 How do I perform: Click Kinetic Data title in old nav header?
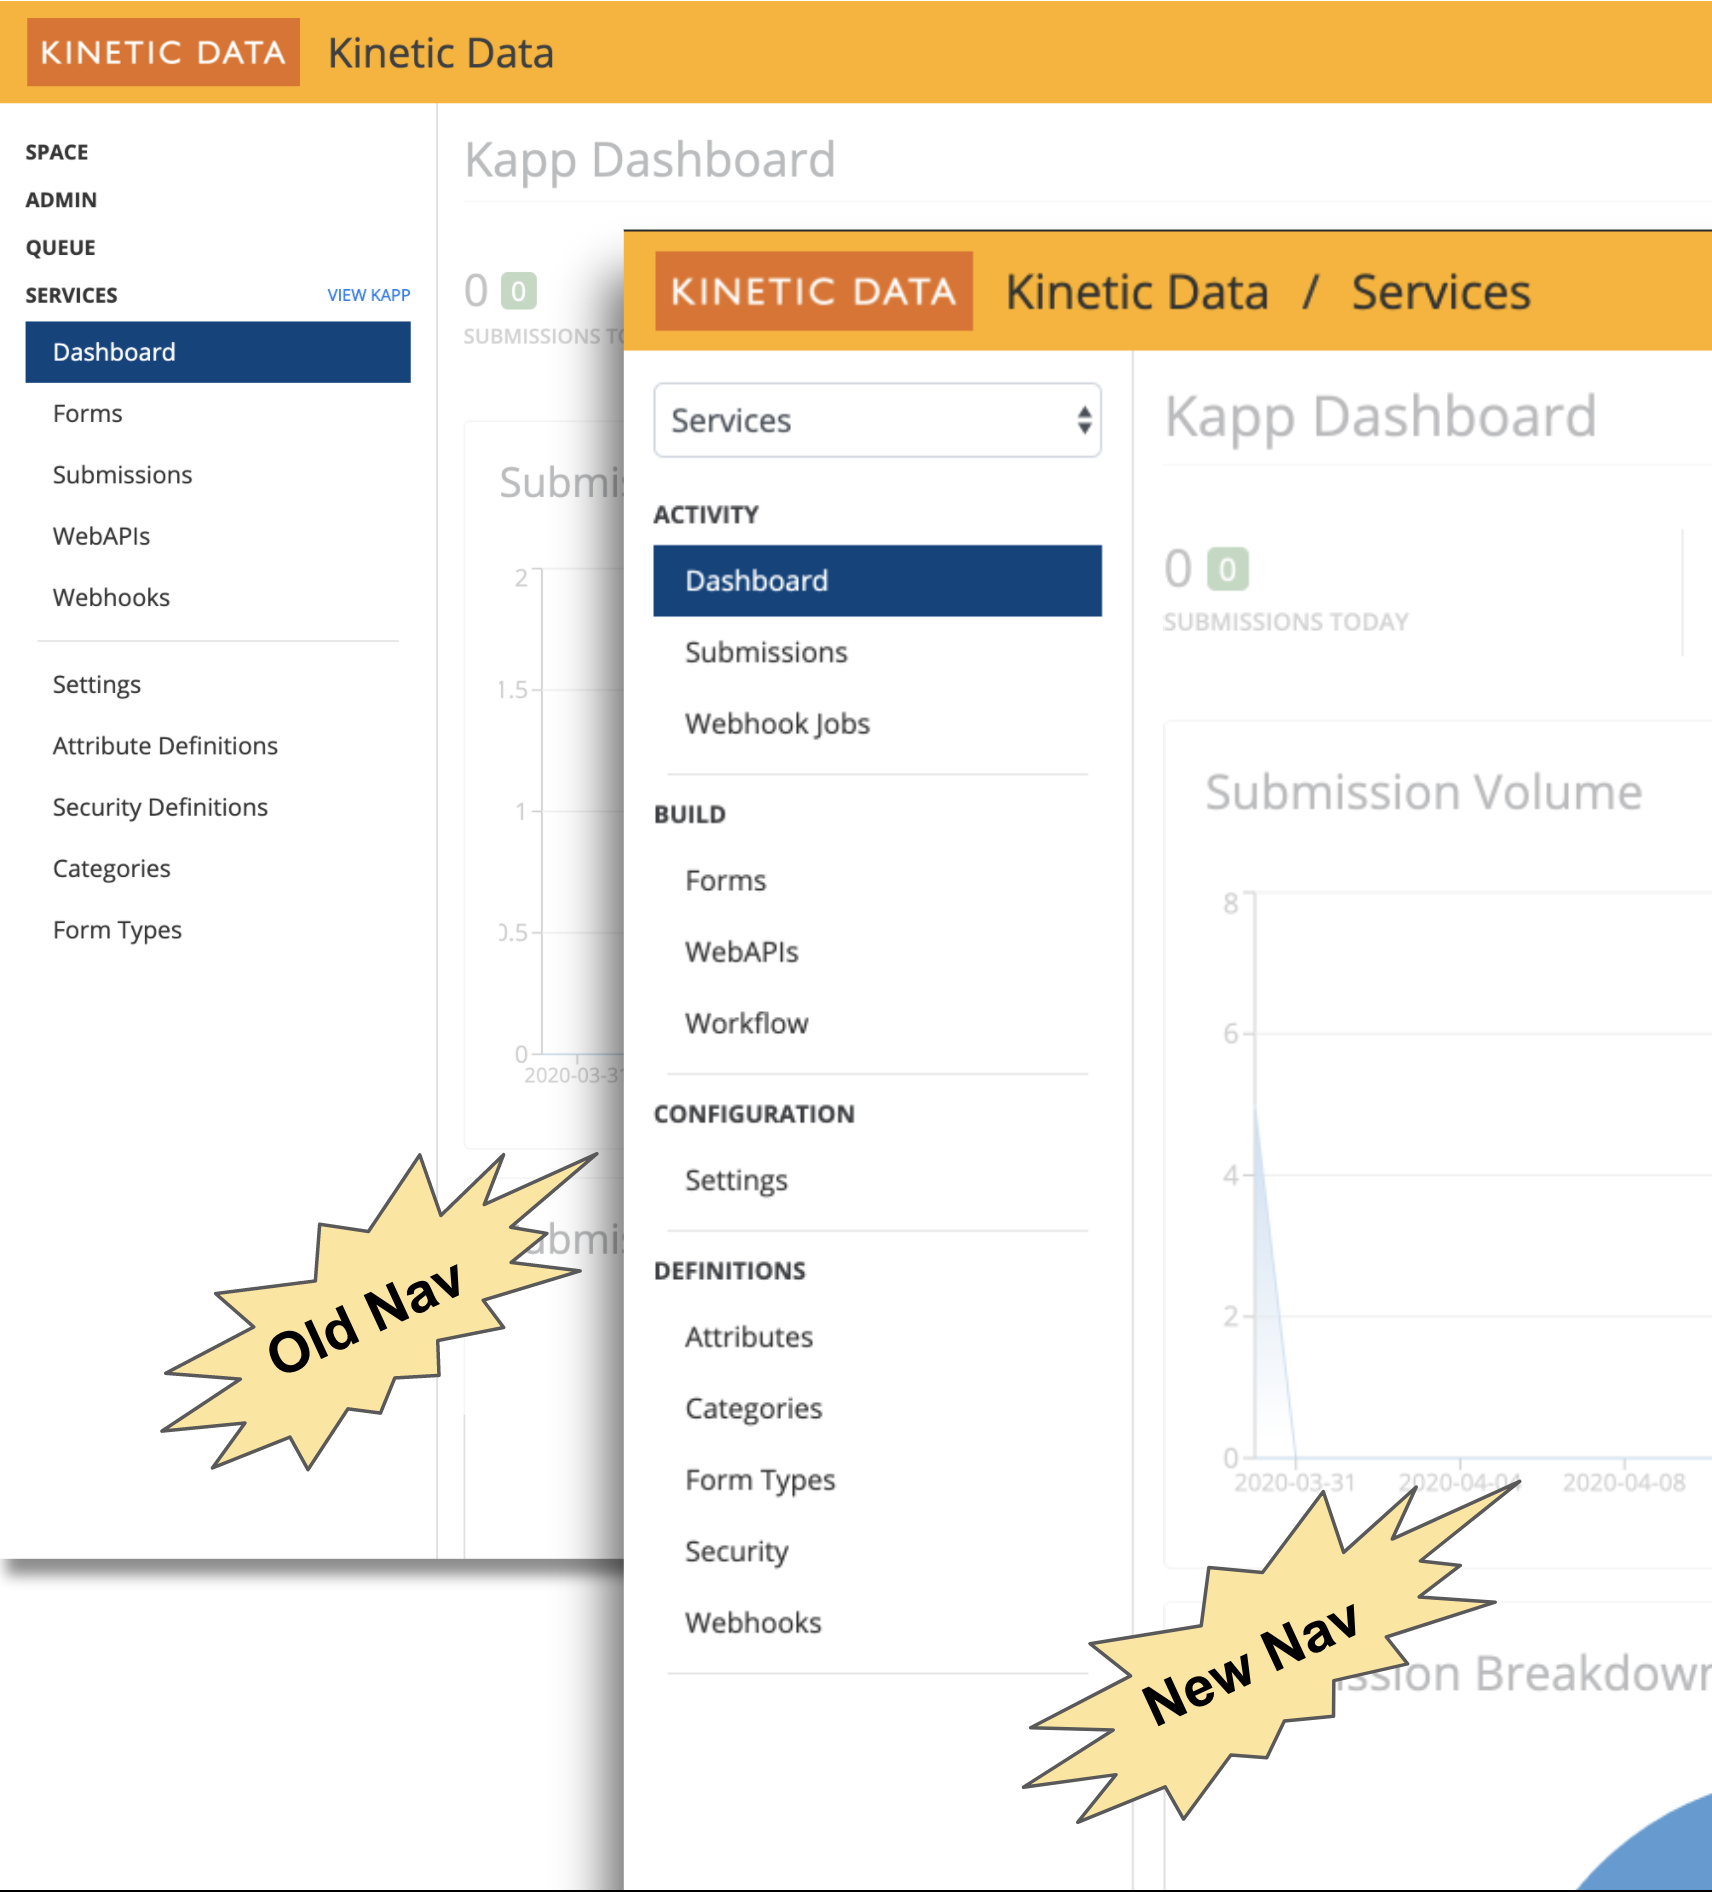pyautogui.click(x=441, y=53)
